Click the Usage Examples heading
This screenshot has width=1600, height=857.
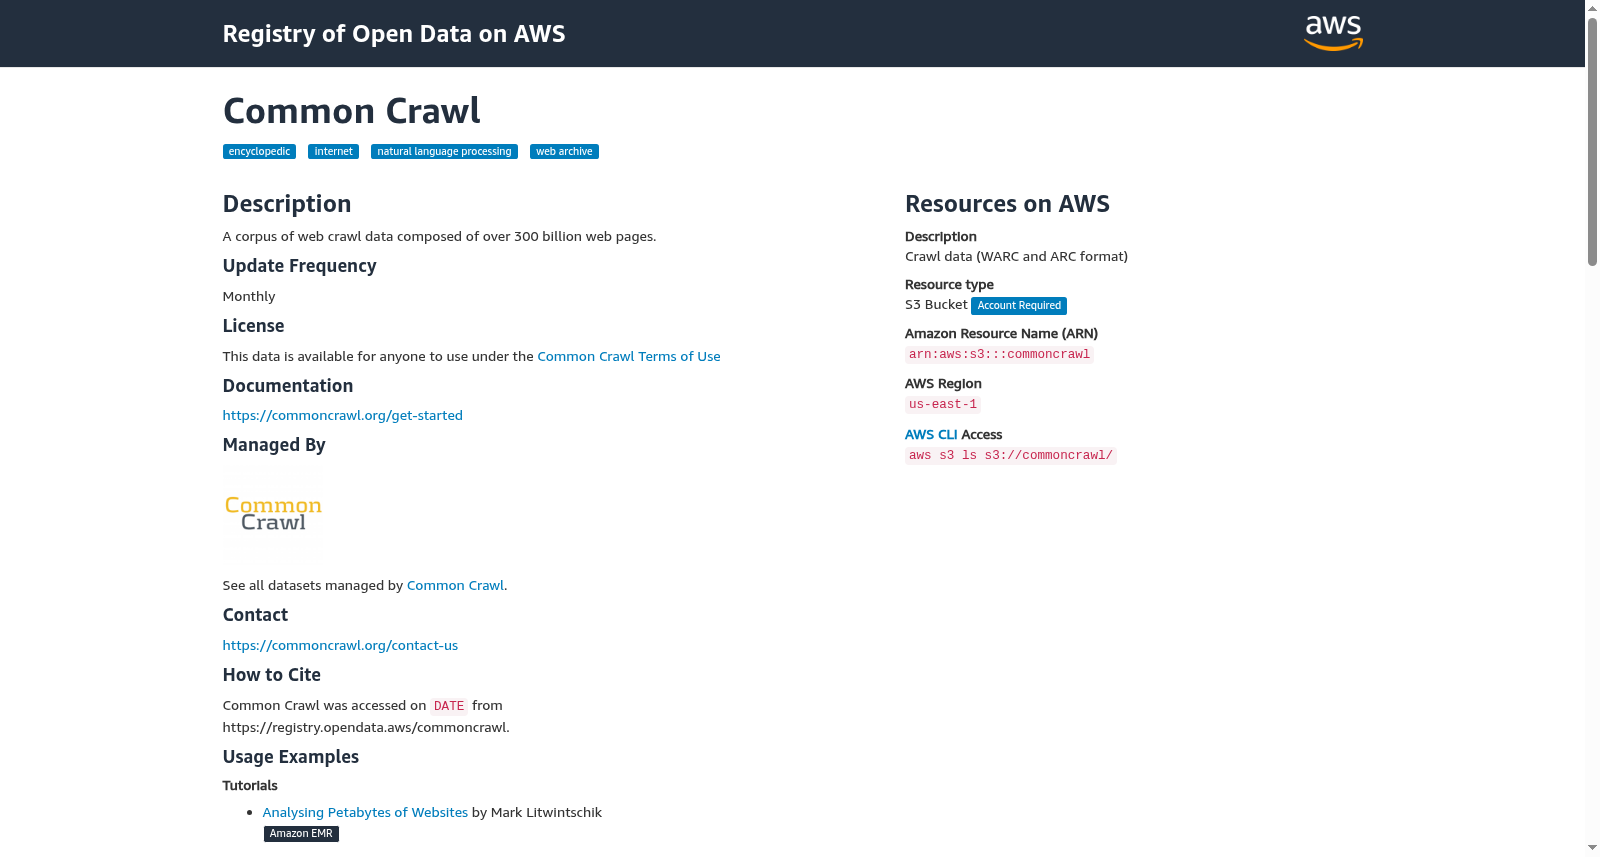(291, 757)
